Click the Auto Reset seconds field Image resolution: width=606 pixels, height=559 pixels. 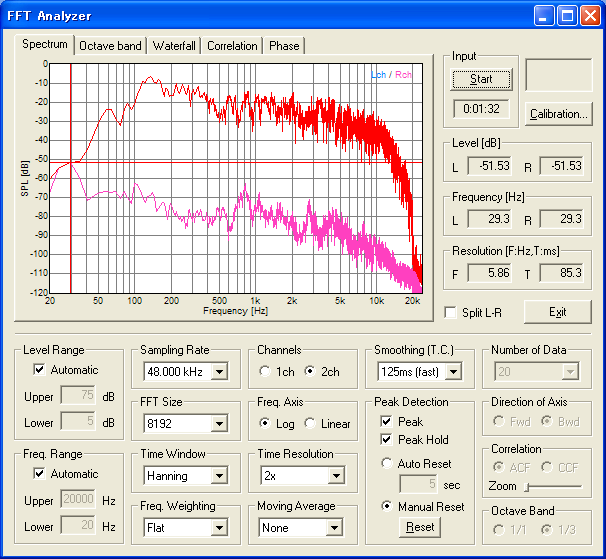pyautogui.click(x=419, y=484)
